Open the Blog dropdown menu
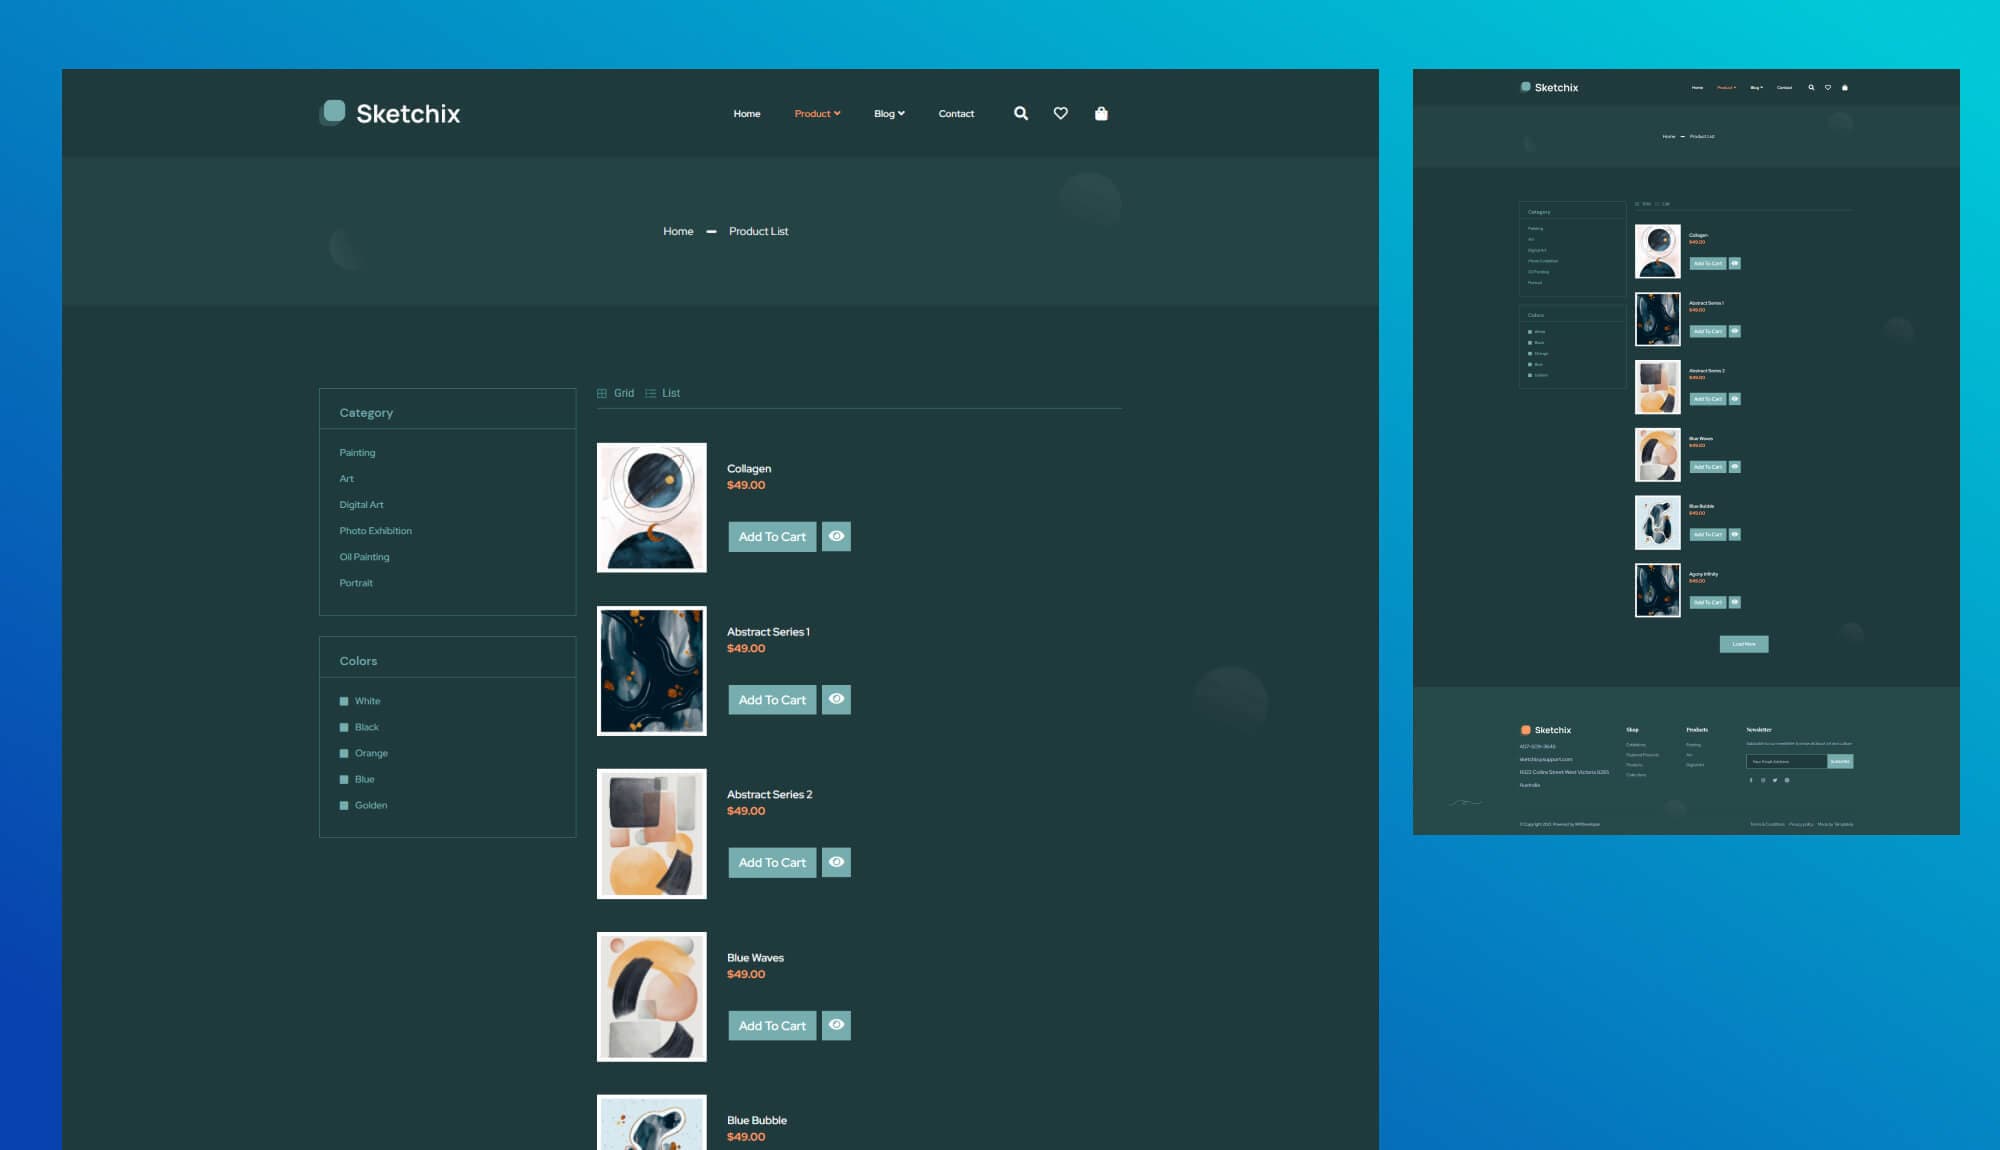The width and height of the screenshot is (2000, 1150). click(888, 113)
